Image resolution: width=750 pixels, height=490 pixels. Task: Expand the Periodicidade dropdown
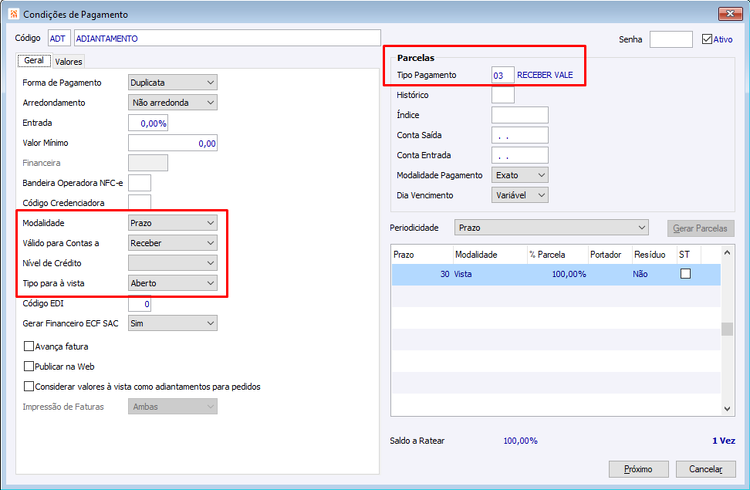point(551,228)
